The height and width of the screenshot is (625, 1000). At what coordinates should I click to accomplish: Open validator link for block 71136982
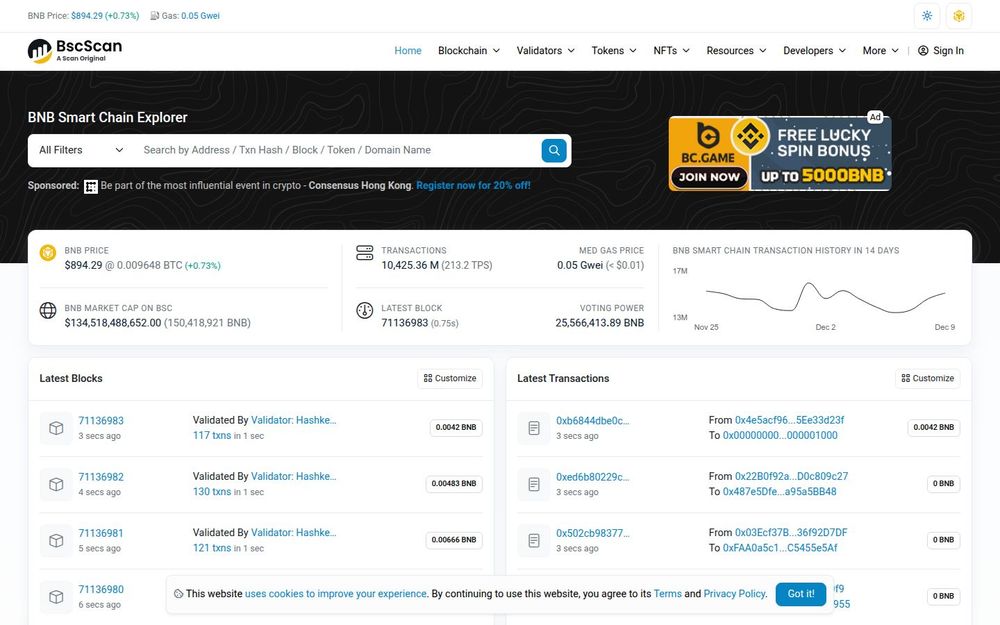tap(293, 476)
